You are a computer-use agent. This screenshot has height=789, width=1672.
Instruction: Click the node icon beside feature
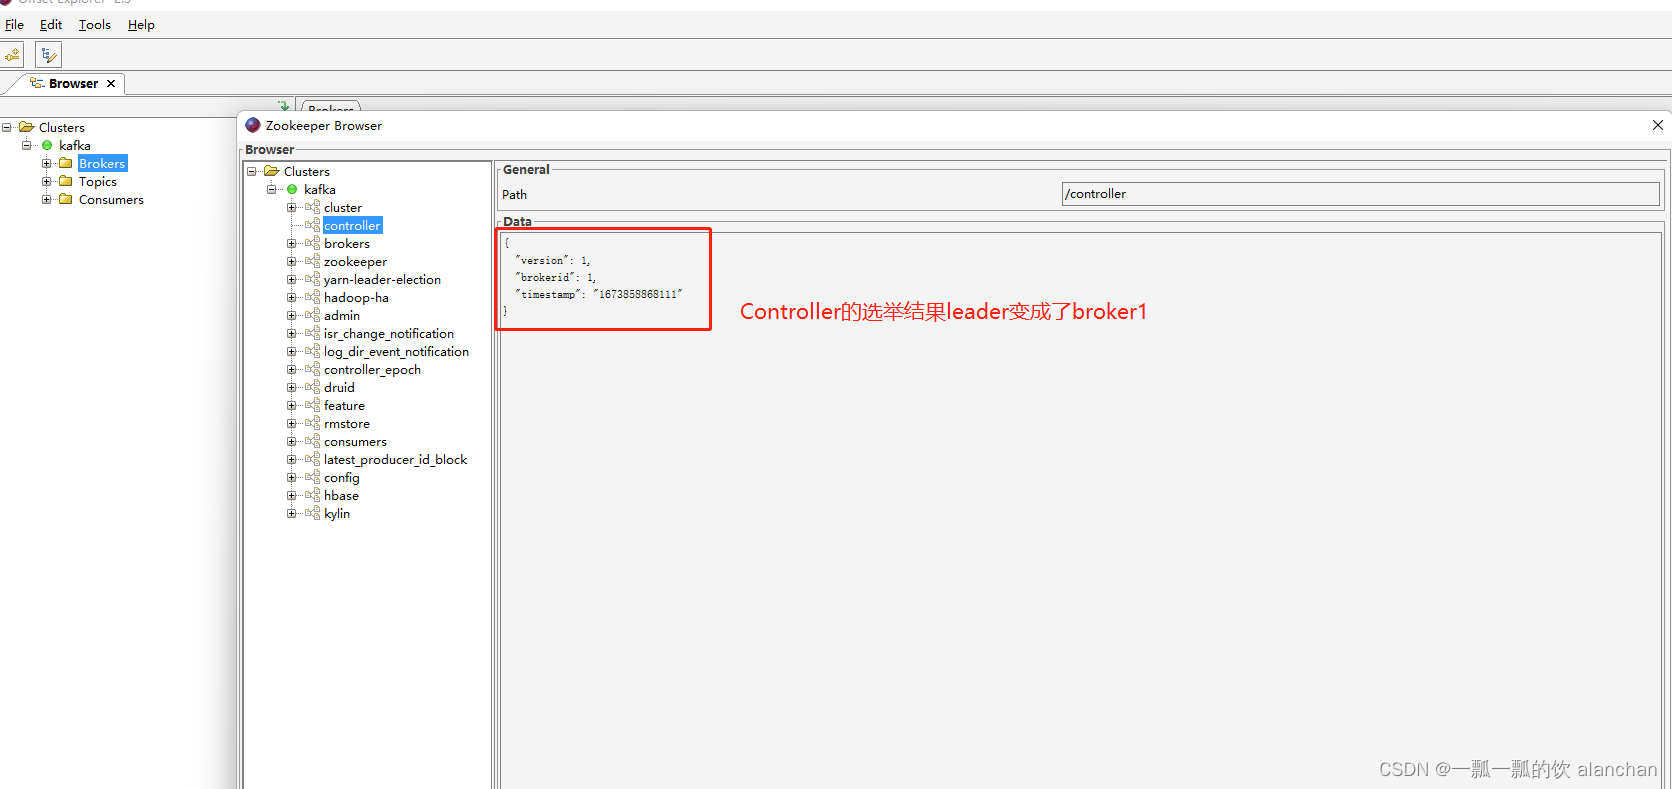[x=312, y=405]
